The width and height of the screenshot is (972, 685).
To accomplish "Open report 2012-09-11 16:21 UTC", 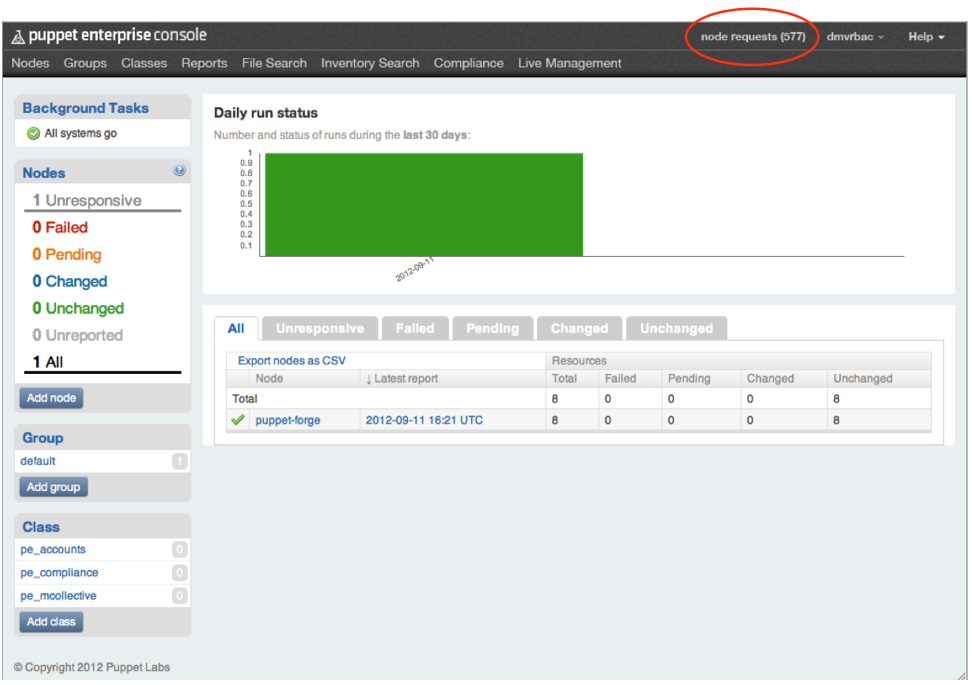I will (x=424, y=420).
